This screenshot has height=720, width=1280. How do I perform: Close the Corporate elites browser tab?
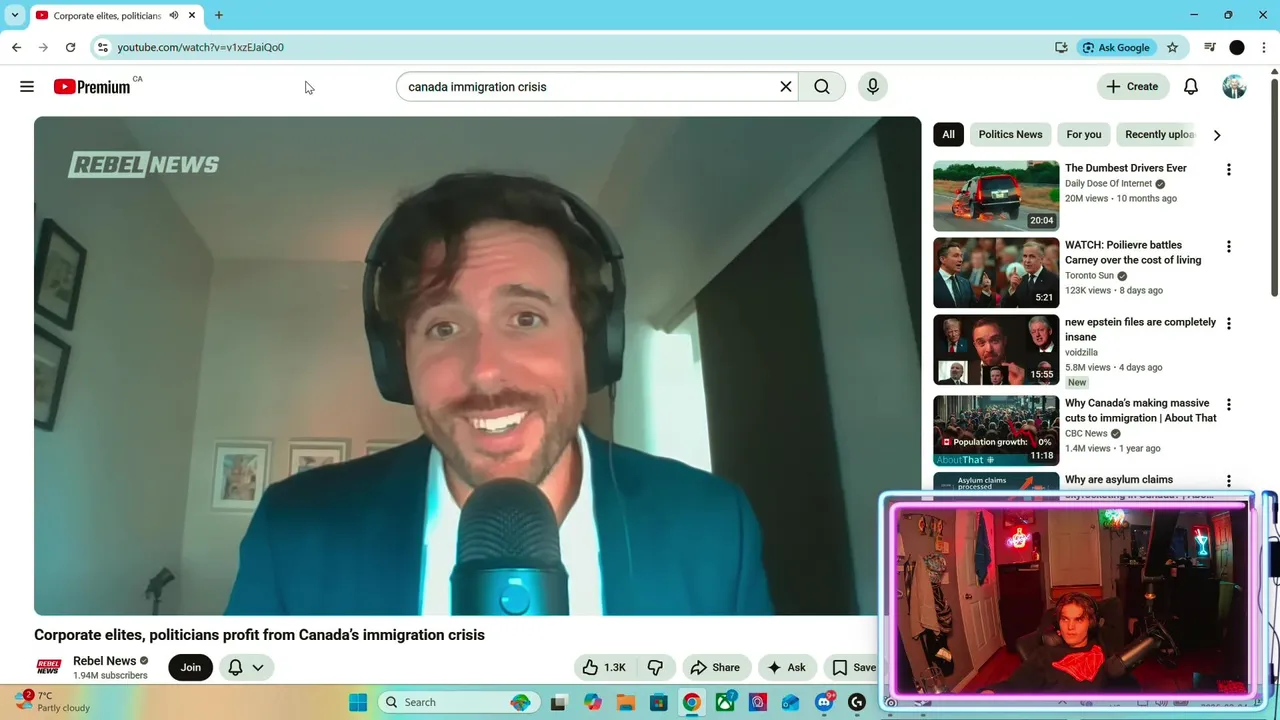(192, 15)
